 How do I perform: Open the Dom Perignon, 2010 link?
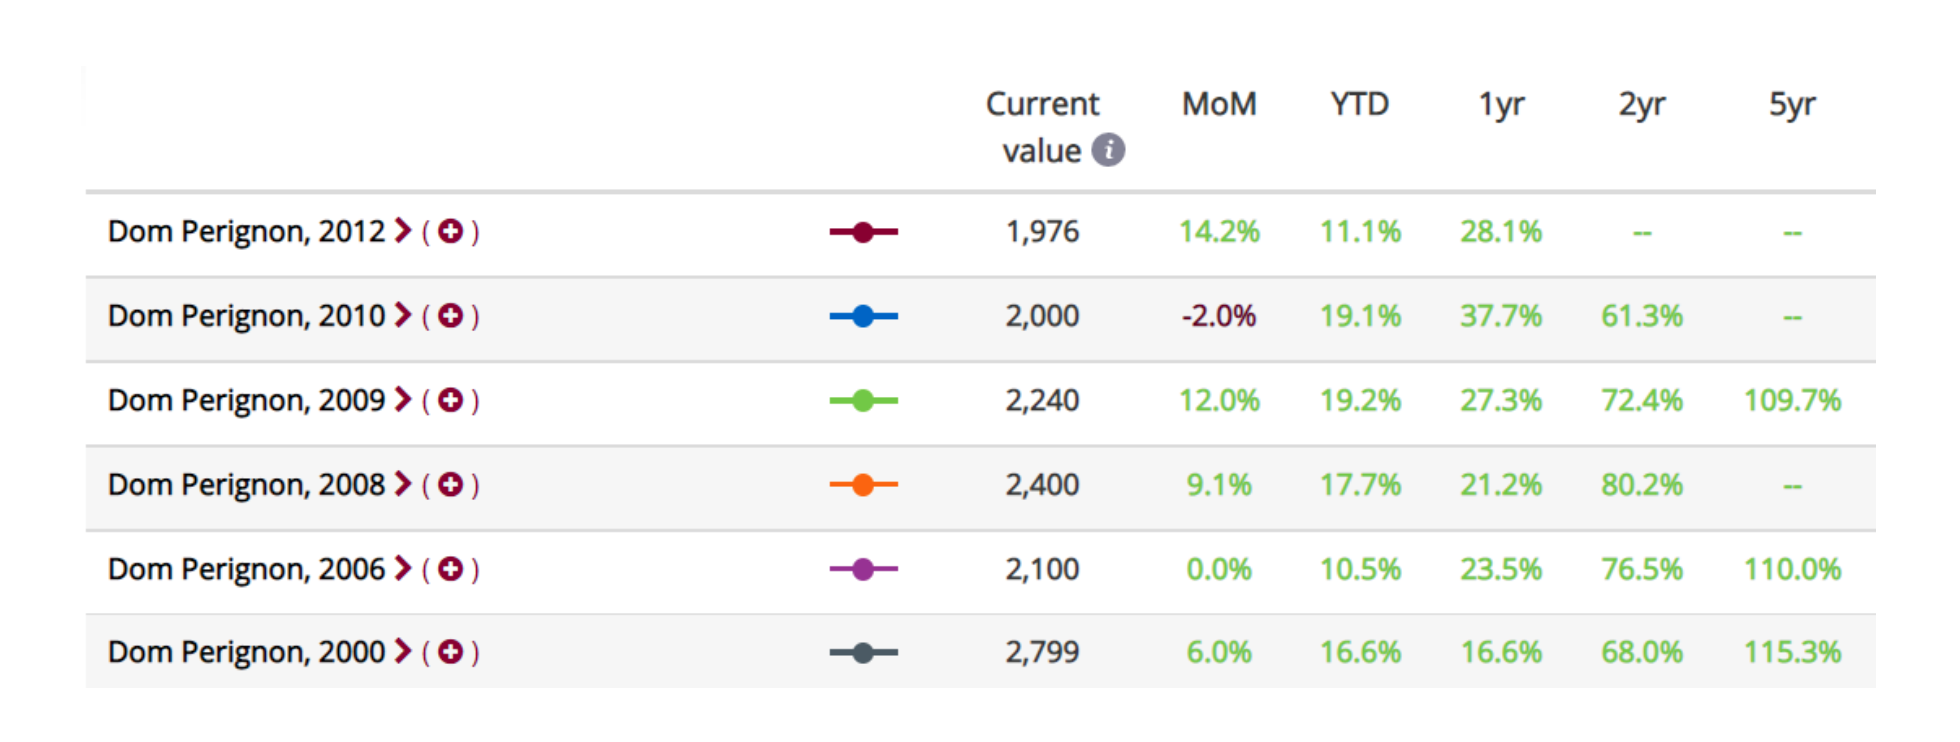click(246, 316)
